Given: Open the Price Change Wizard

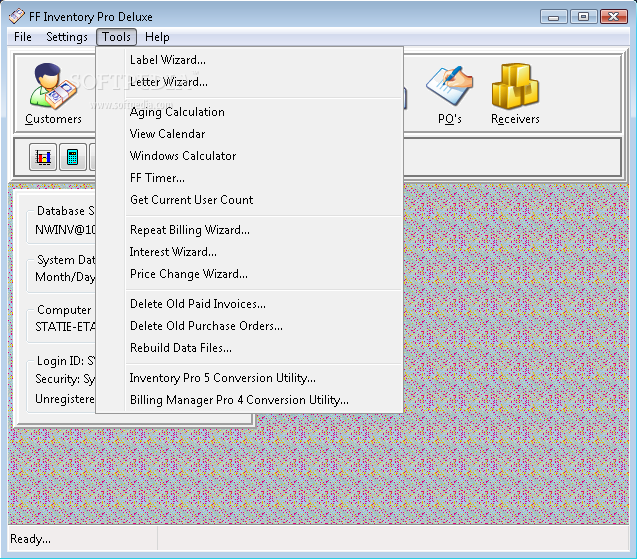Looking at the screenshot, I should coord(249,274).
